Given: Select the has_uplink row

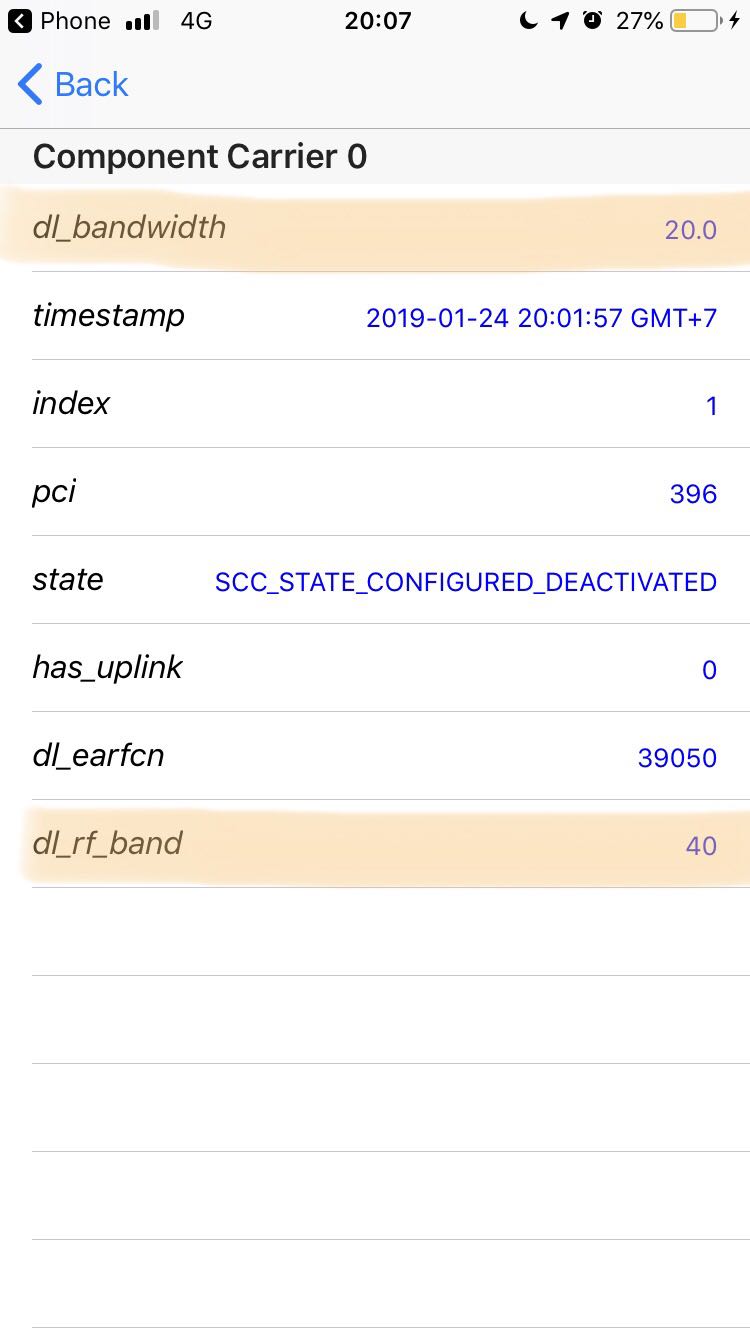Looking at the screenshot, I should point(375,668).
